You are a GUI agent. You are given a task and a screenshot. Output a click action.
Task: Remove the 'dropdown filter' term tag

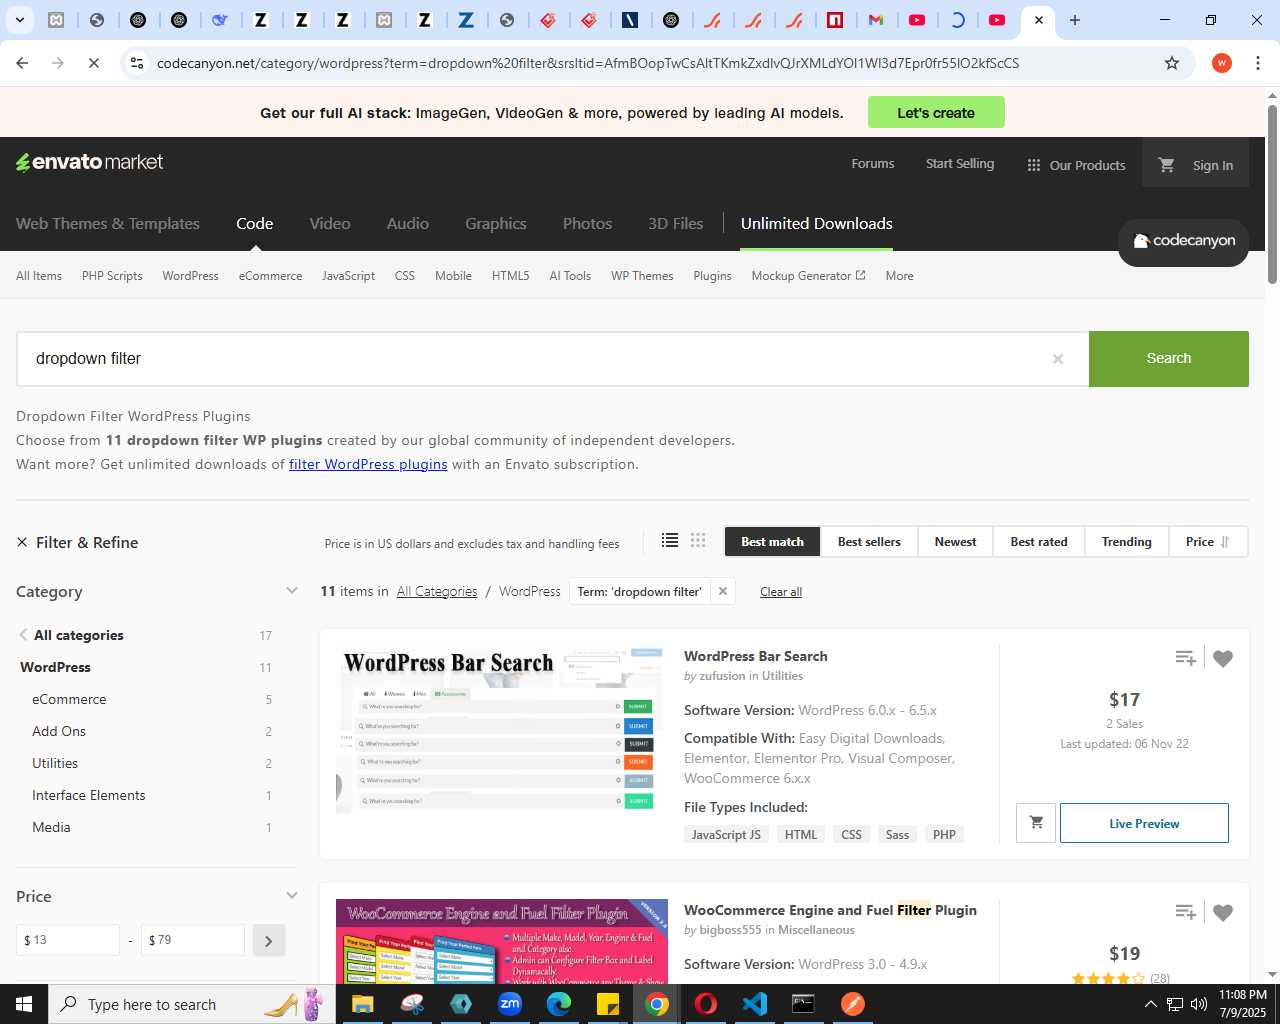coord(723,591)
